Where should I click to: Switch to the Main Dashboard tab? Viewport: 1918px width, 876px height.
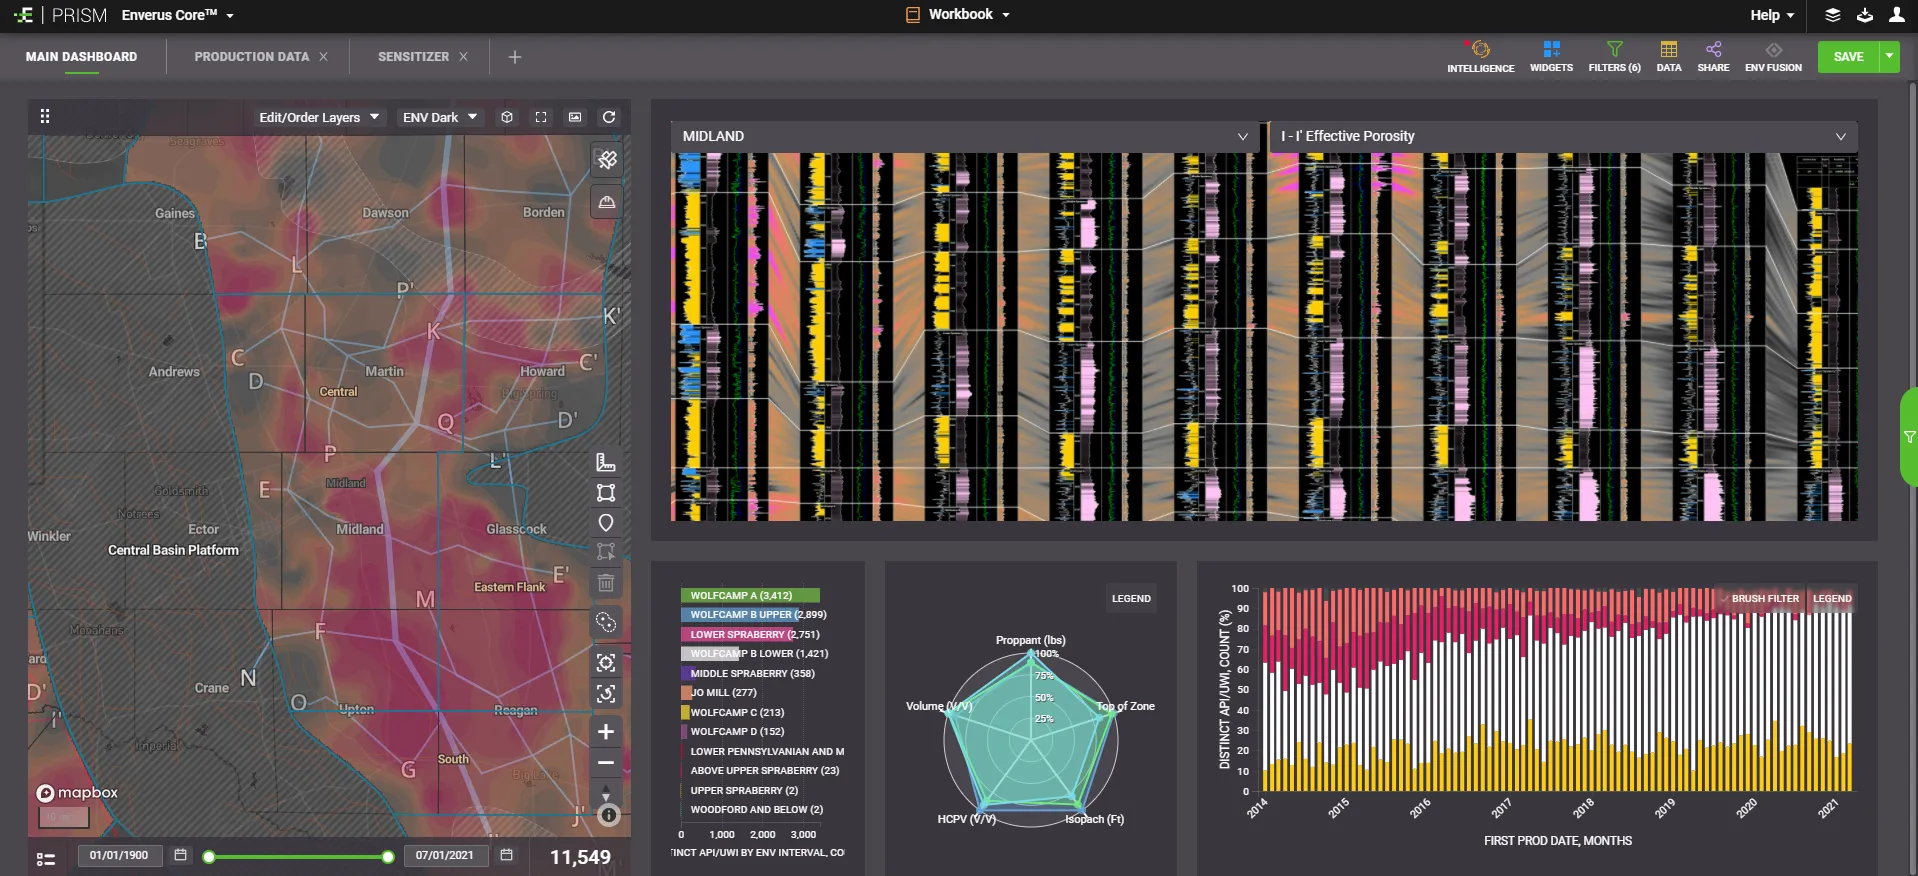point(82,57)
